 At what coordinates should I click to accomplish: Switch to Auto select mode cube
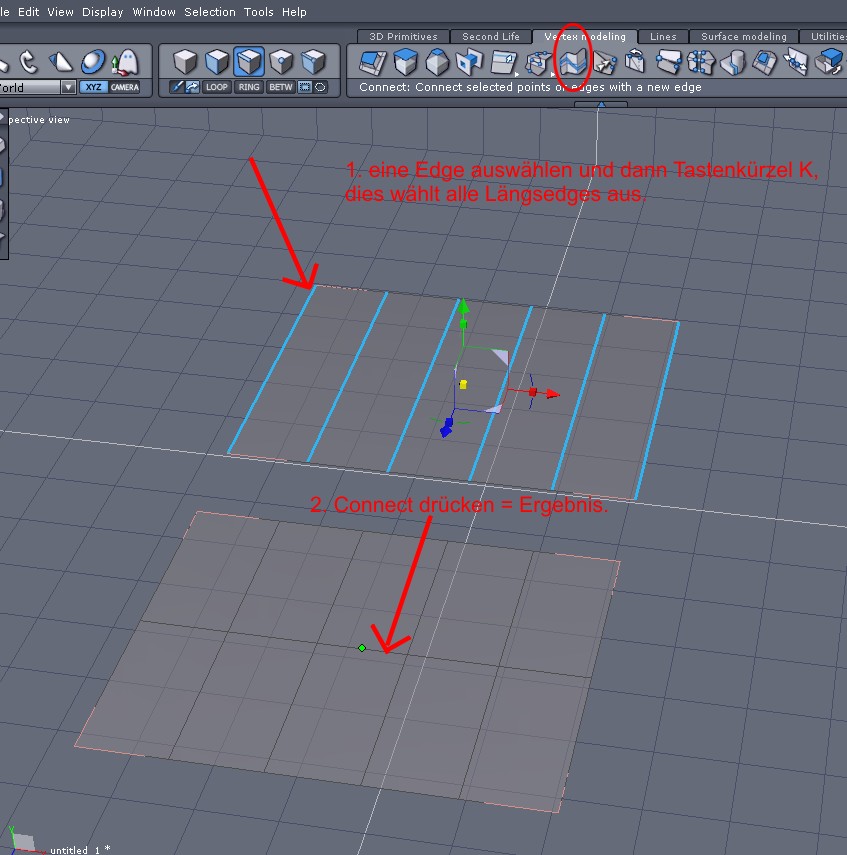click(314, 61)
